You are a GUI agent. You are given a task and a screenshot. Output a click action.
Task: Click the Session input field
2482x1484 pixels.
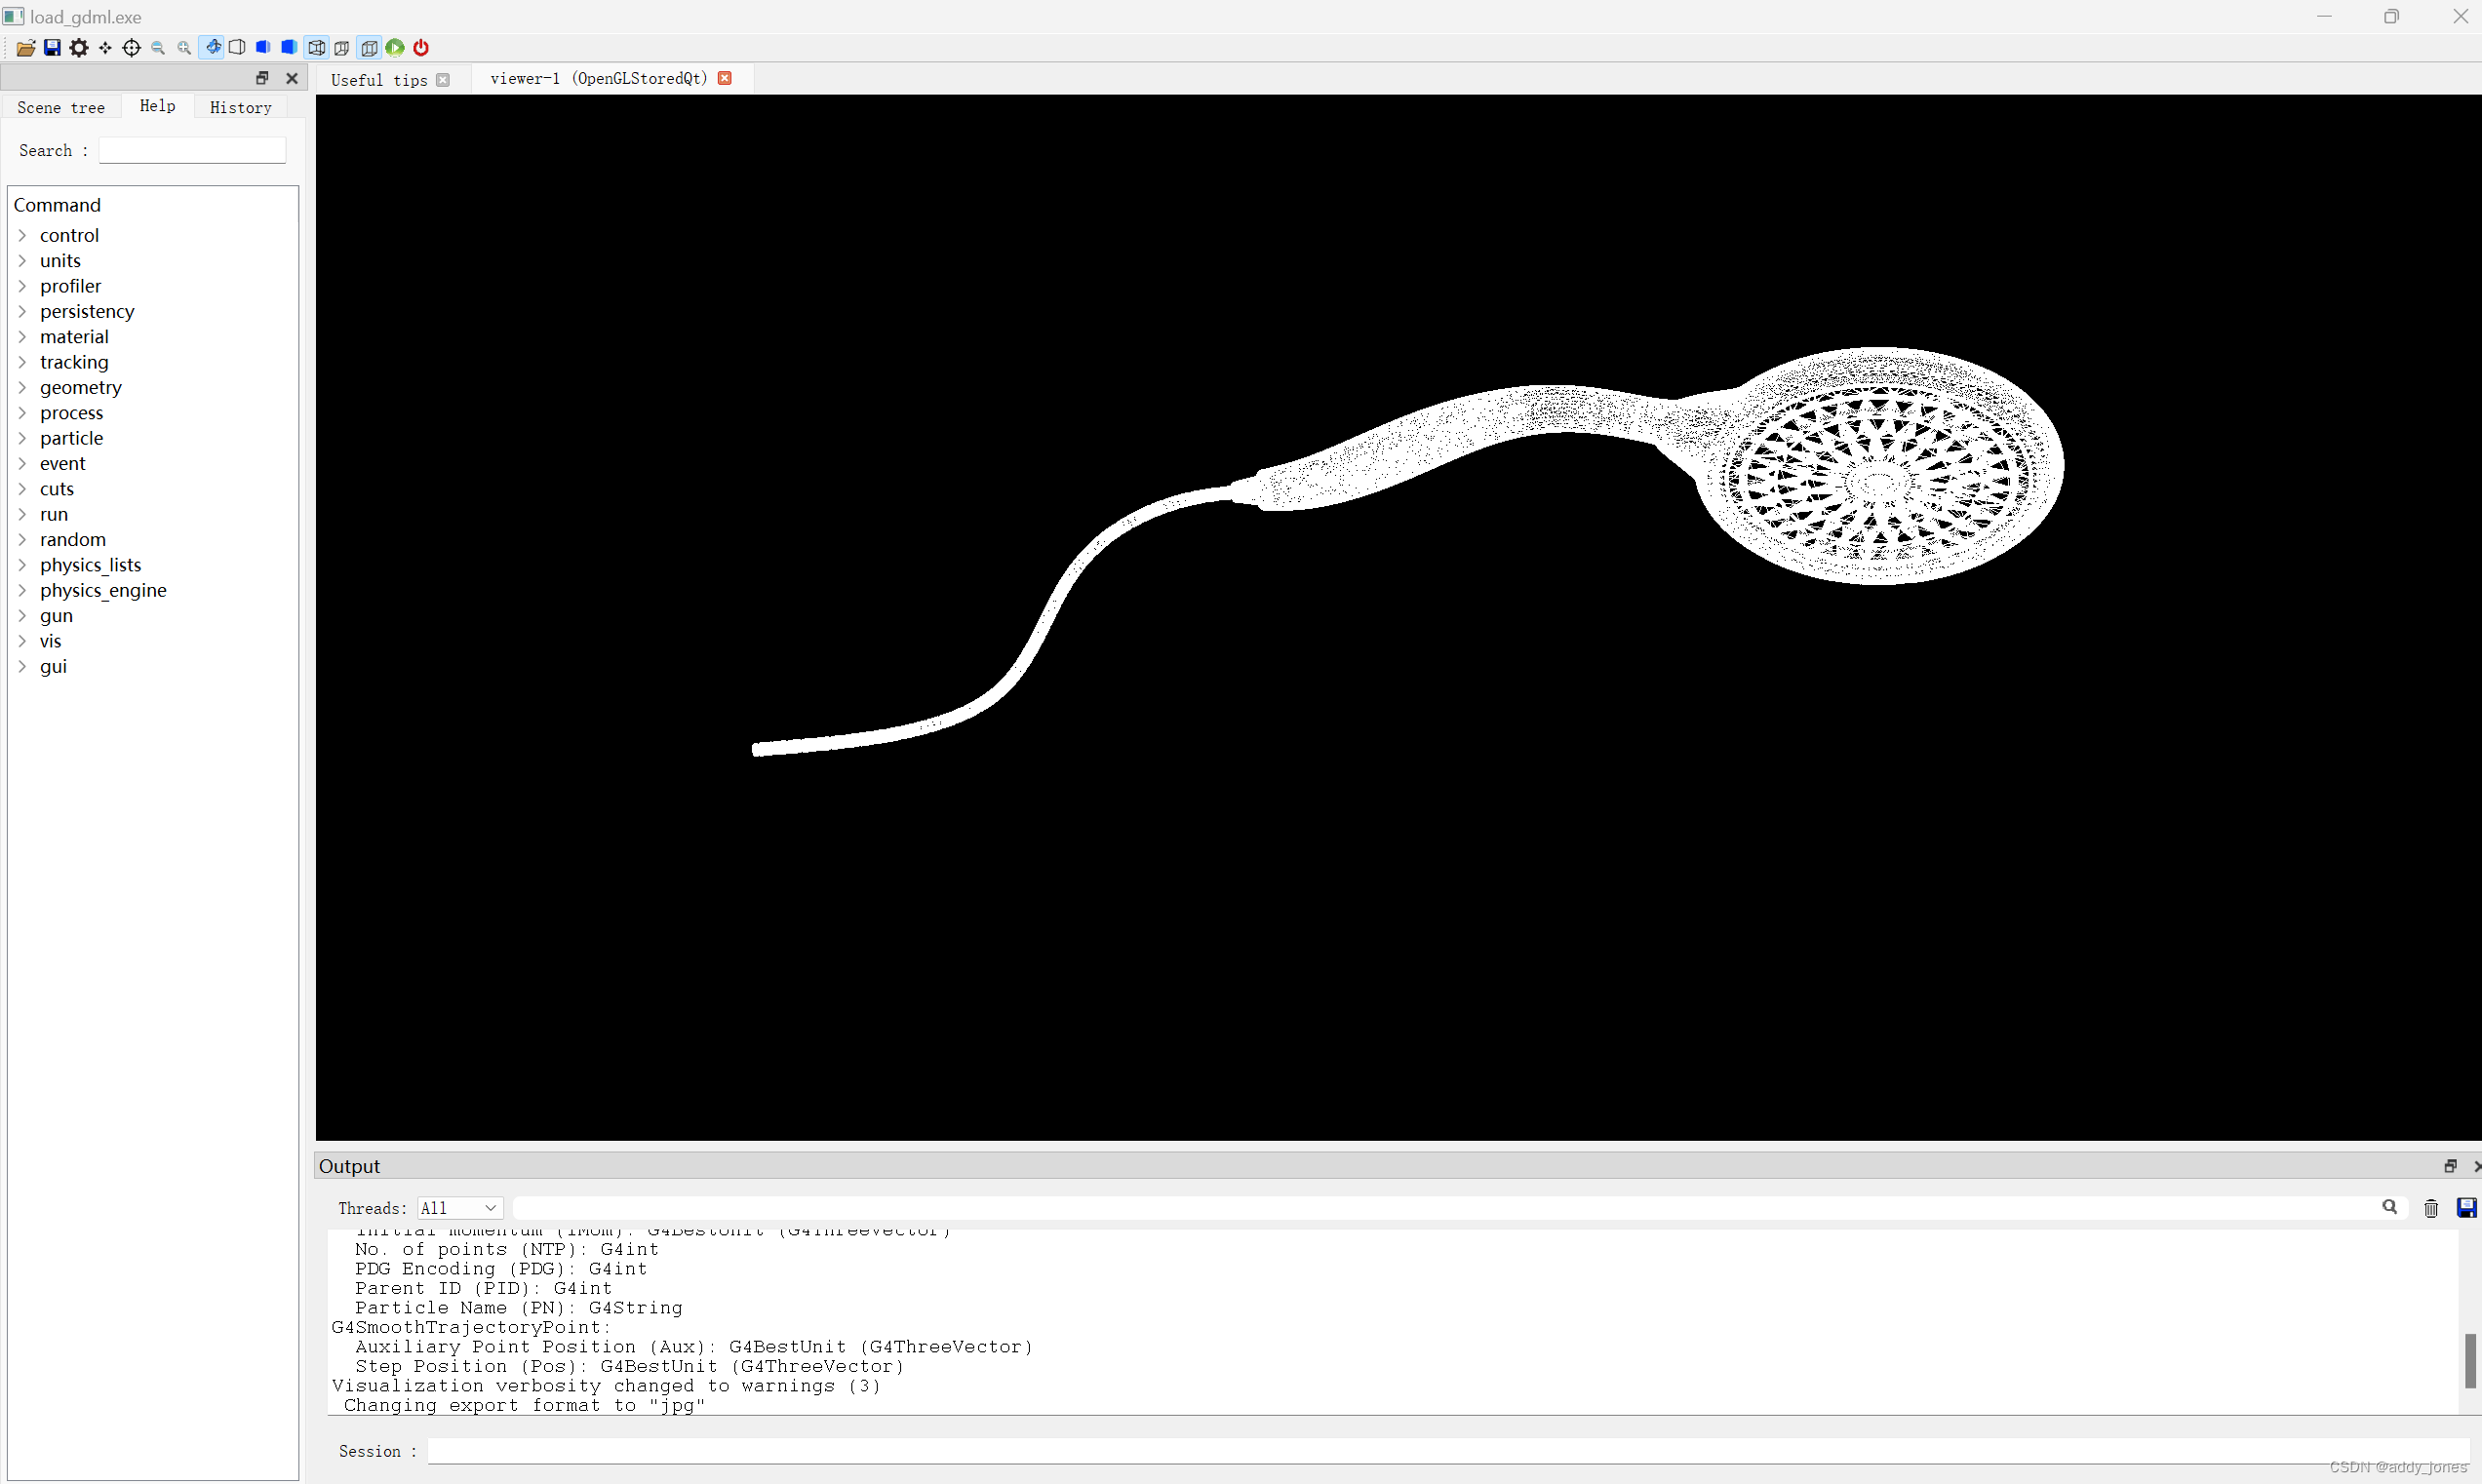click(x=1000, y=1451)
